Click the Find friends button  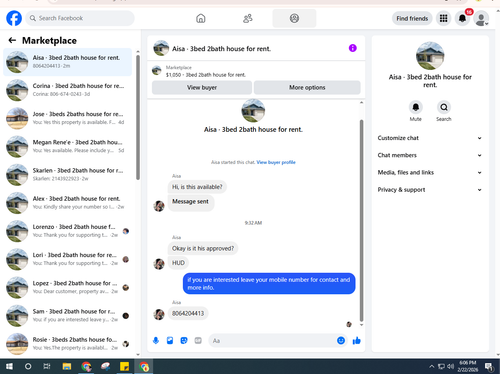click(412, 18)
